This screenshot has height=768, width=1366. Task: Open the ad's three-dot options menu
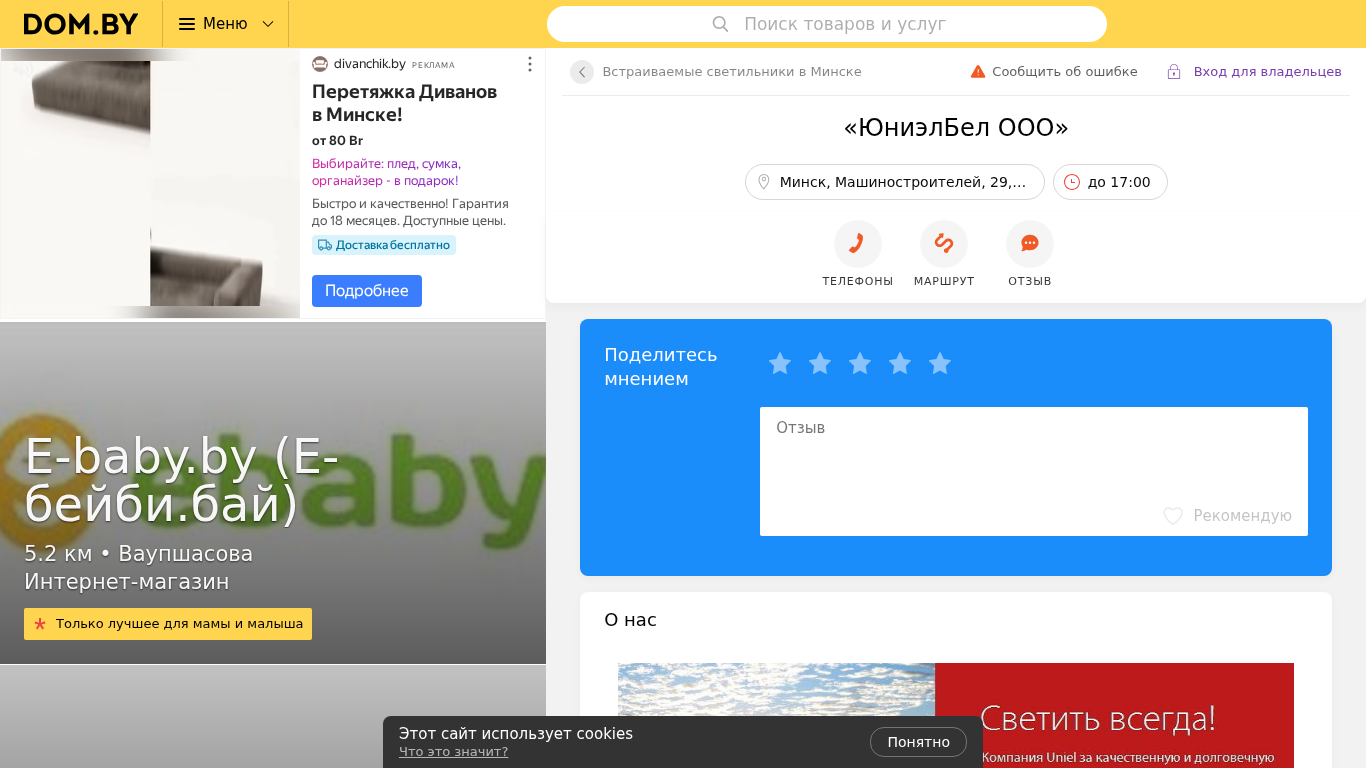530,64
